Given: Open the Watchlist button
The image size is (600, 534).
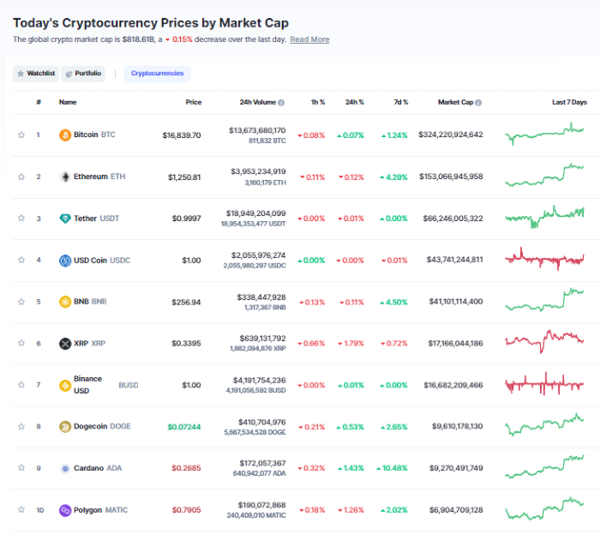Looking at the screenshot, I should coord(36,73).
